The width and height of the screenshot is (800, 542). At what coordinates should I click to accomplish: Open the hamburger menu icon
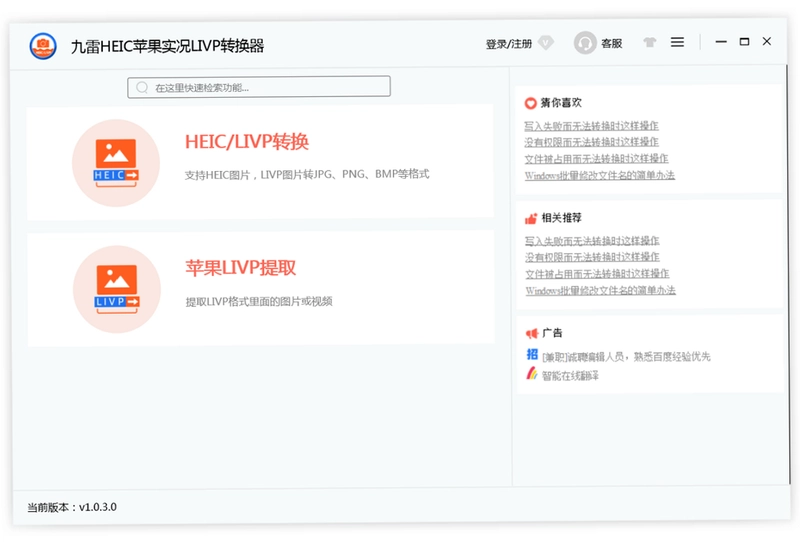[x=677, y=42]
